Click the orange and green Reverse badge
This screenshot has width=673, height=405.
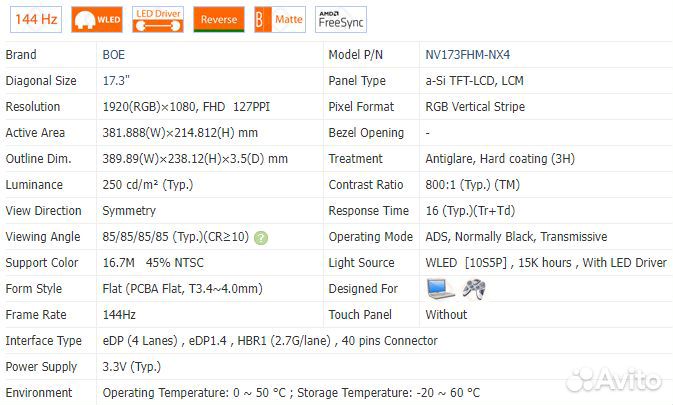pyautogui.click(x=218, y=19)
